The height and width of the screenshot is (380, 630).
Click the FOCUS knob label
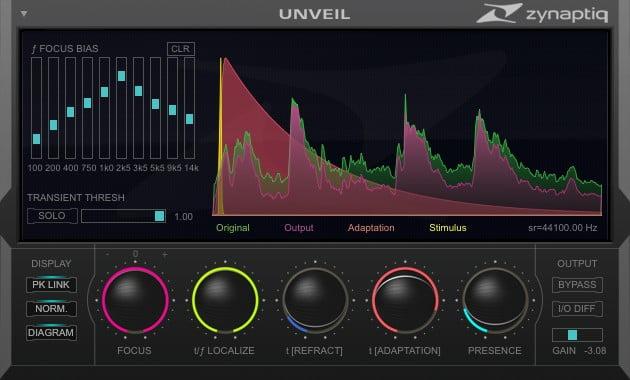pyautogui.click(x=134, y=351)
